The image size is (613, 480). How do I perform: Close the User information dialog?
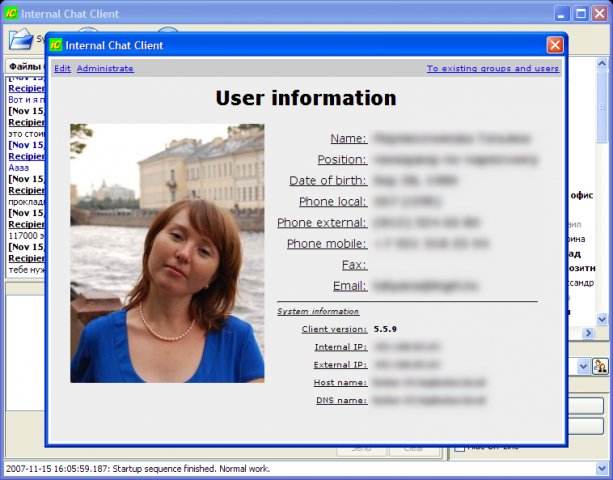555,45
